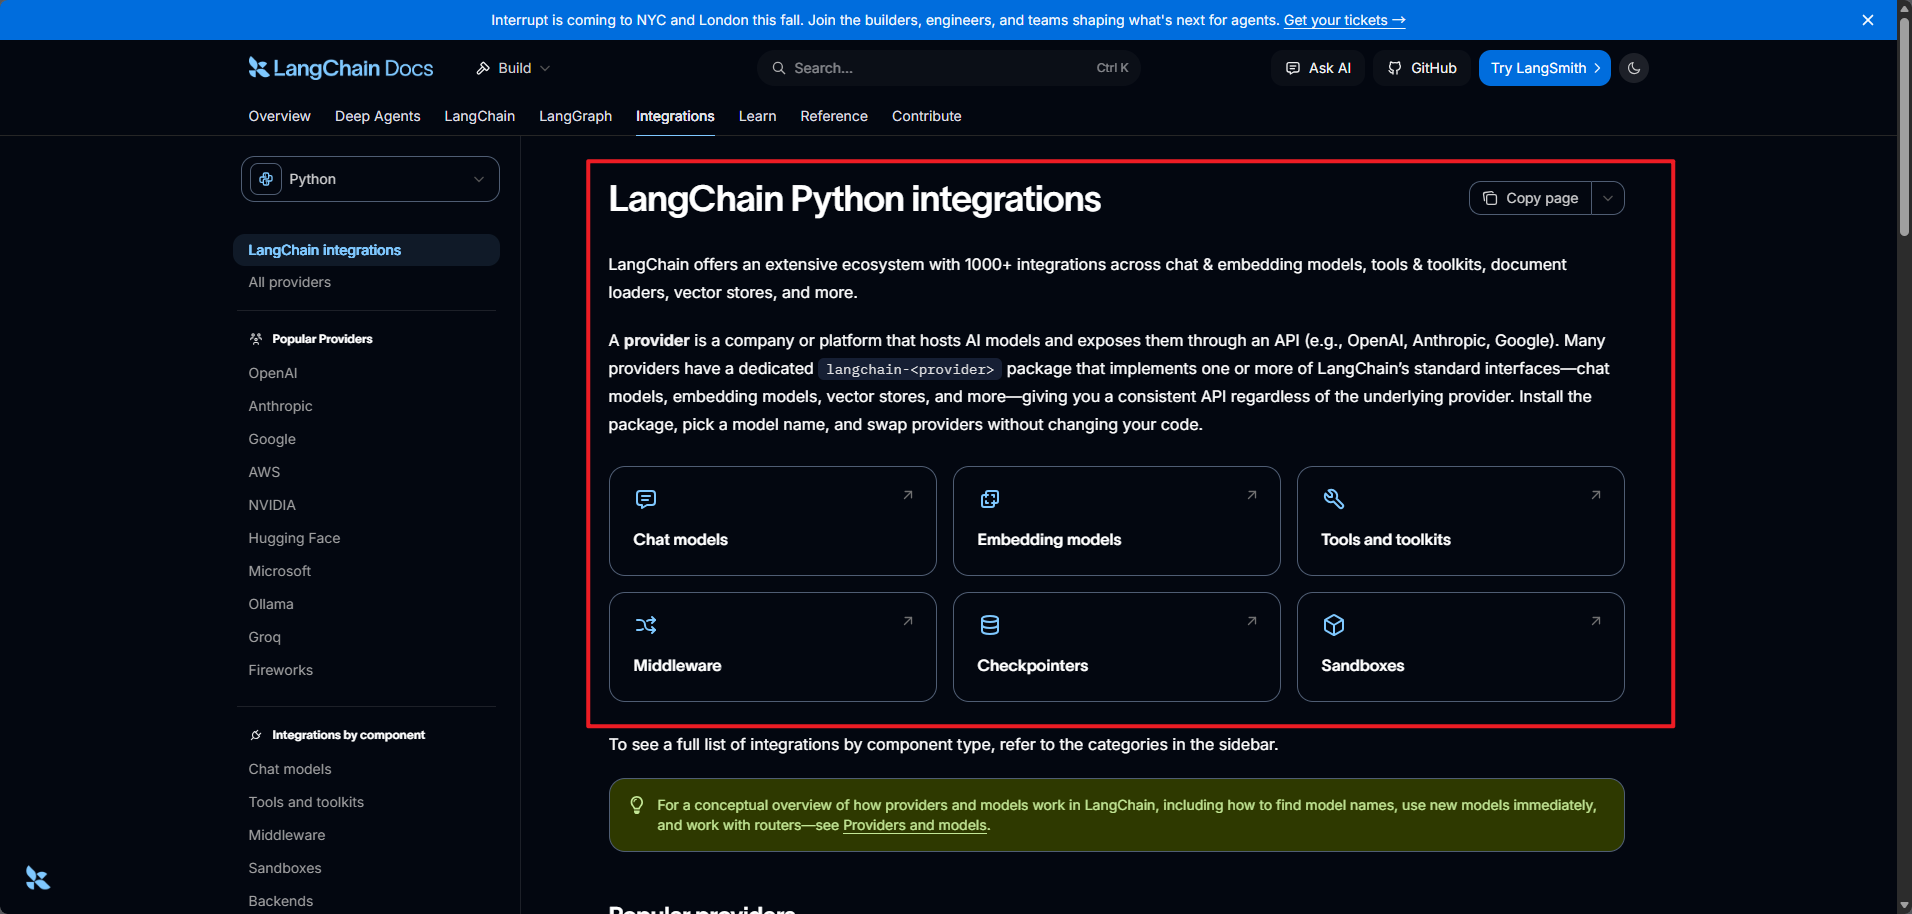This screenshot has height=914, width=1912.
Task: Open Tools and toolkits in the sidebar
Action: (306, 802)
